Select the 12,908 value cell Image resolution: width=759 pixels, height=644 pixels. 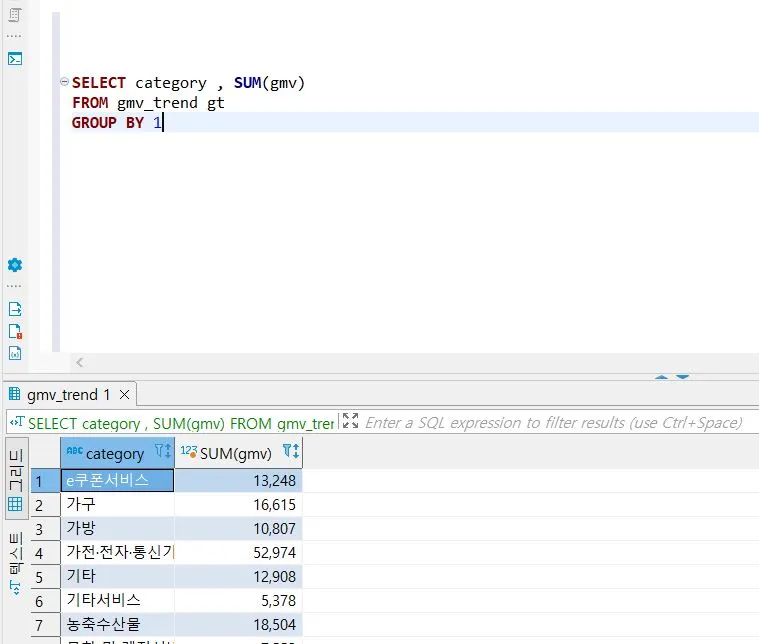238,576
